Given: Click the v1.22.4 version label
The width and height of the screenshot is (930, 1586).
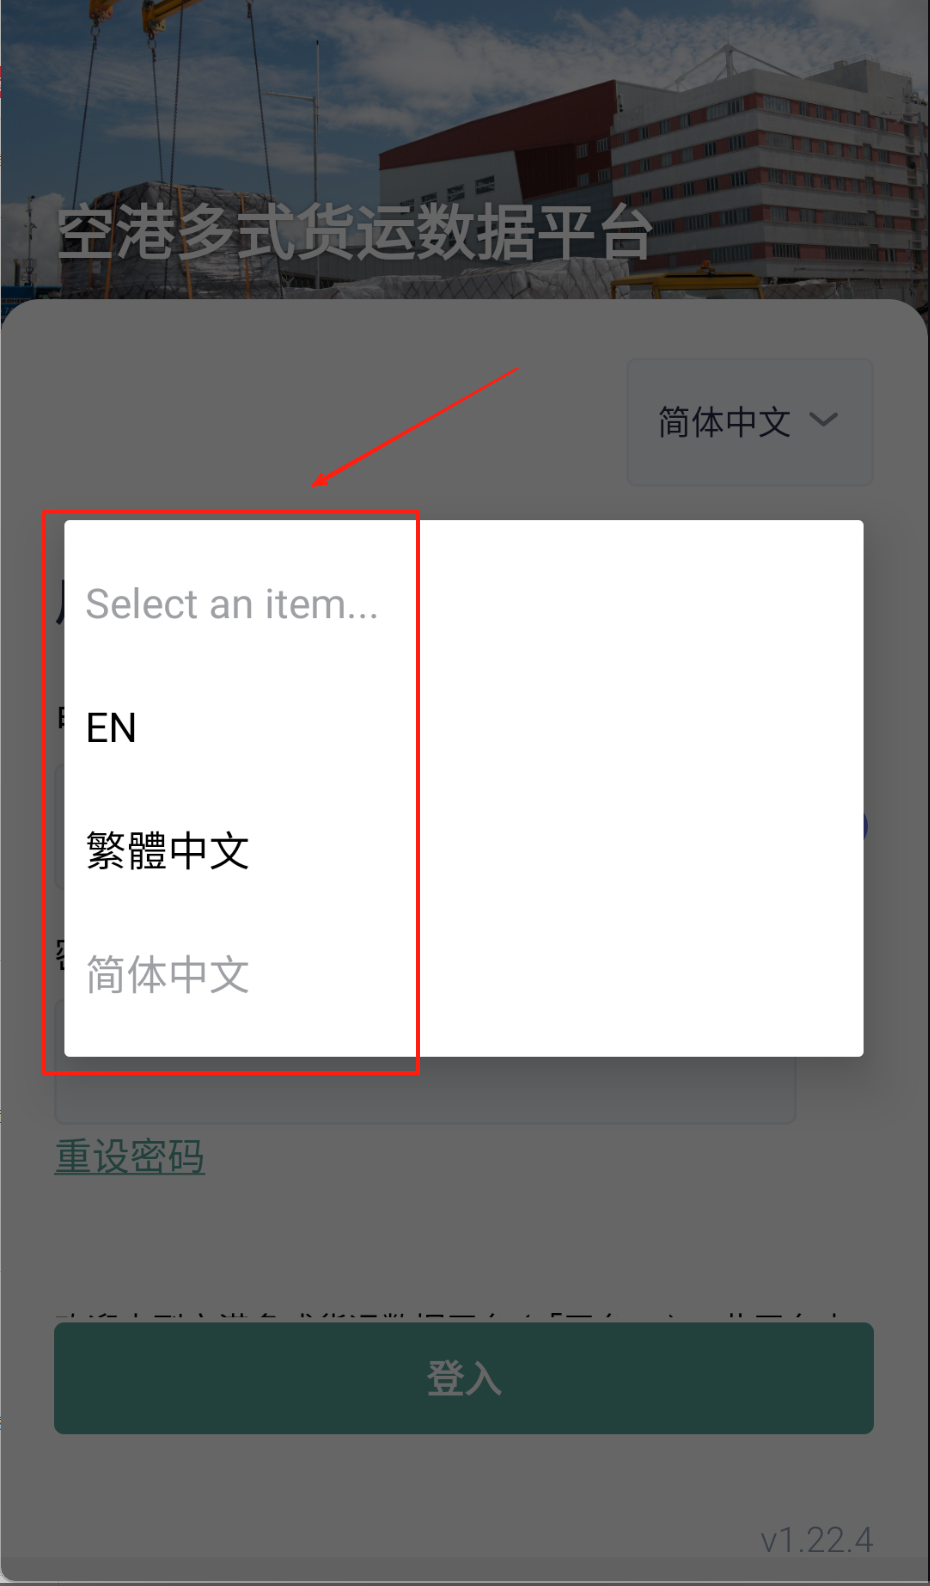Looking at the screenshot, I should (816, 1540).
